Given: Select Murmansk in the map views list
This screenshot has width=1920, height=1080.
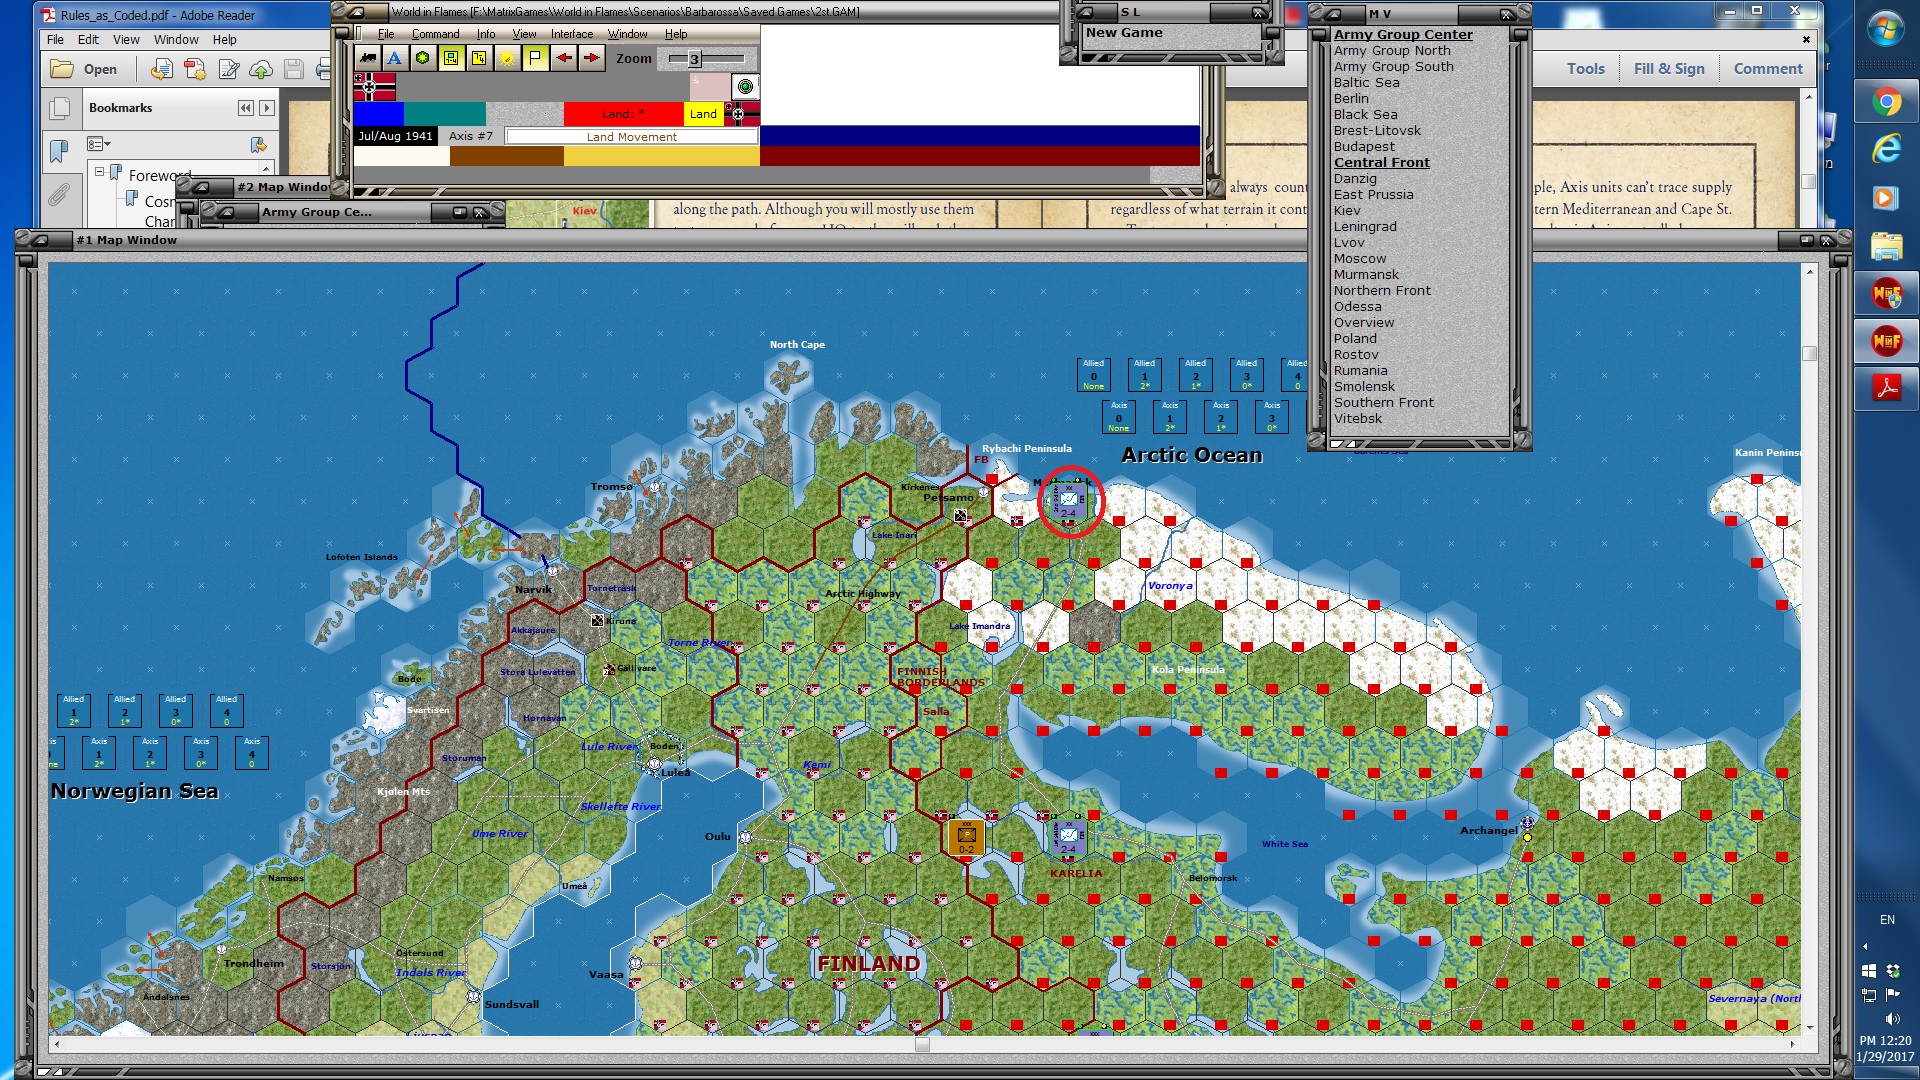Looking at the screenshot, I should click(x=1366, y=274).
